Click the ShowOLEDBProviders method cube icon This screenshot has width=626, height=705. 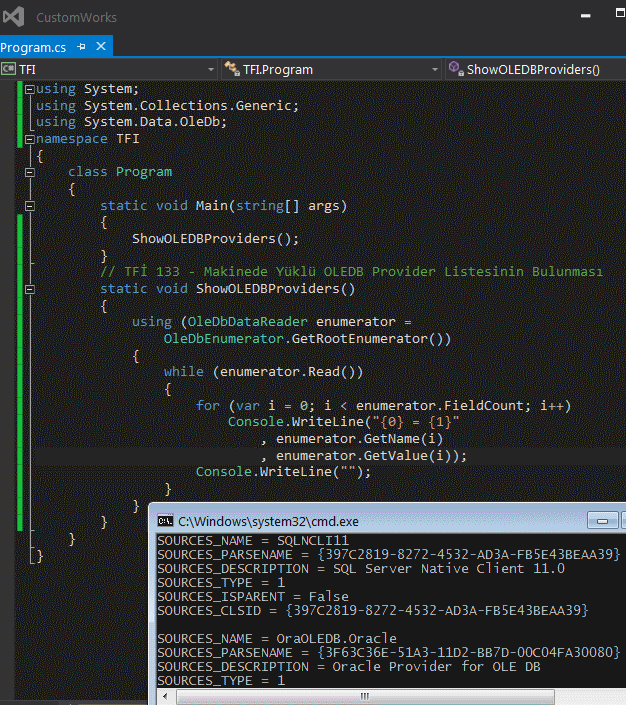point(456,69)
